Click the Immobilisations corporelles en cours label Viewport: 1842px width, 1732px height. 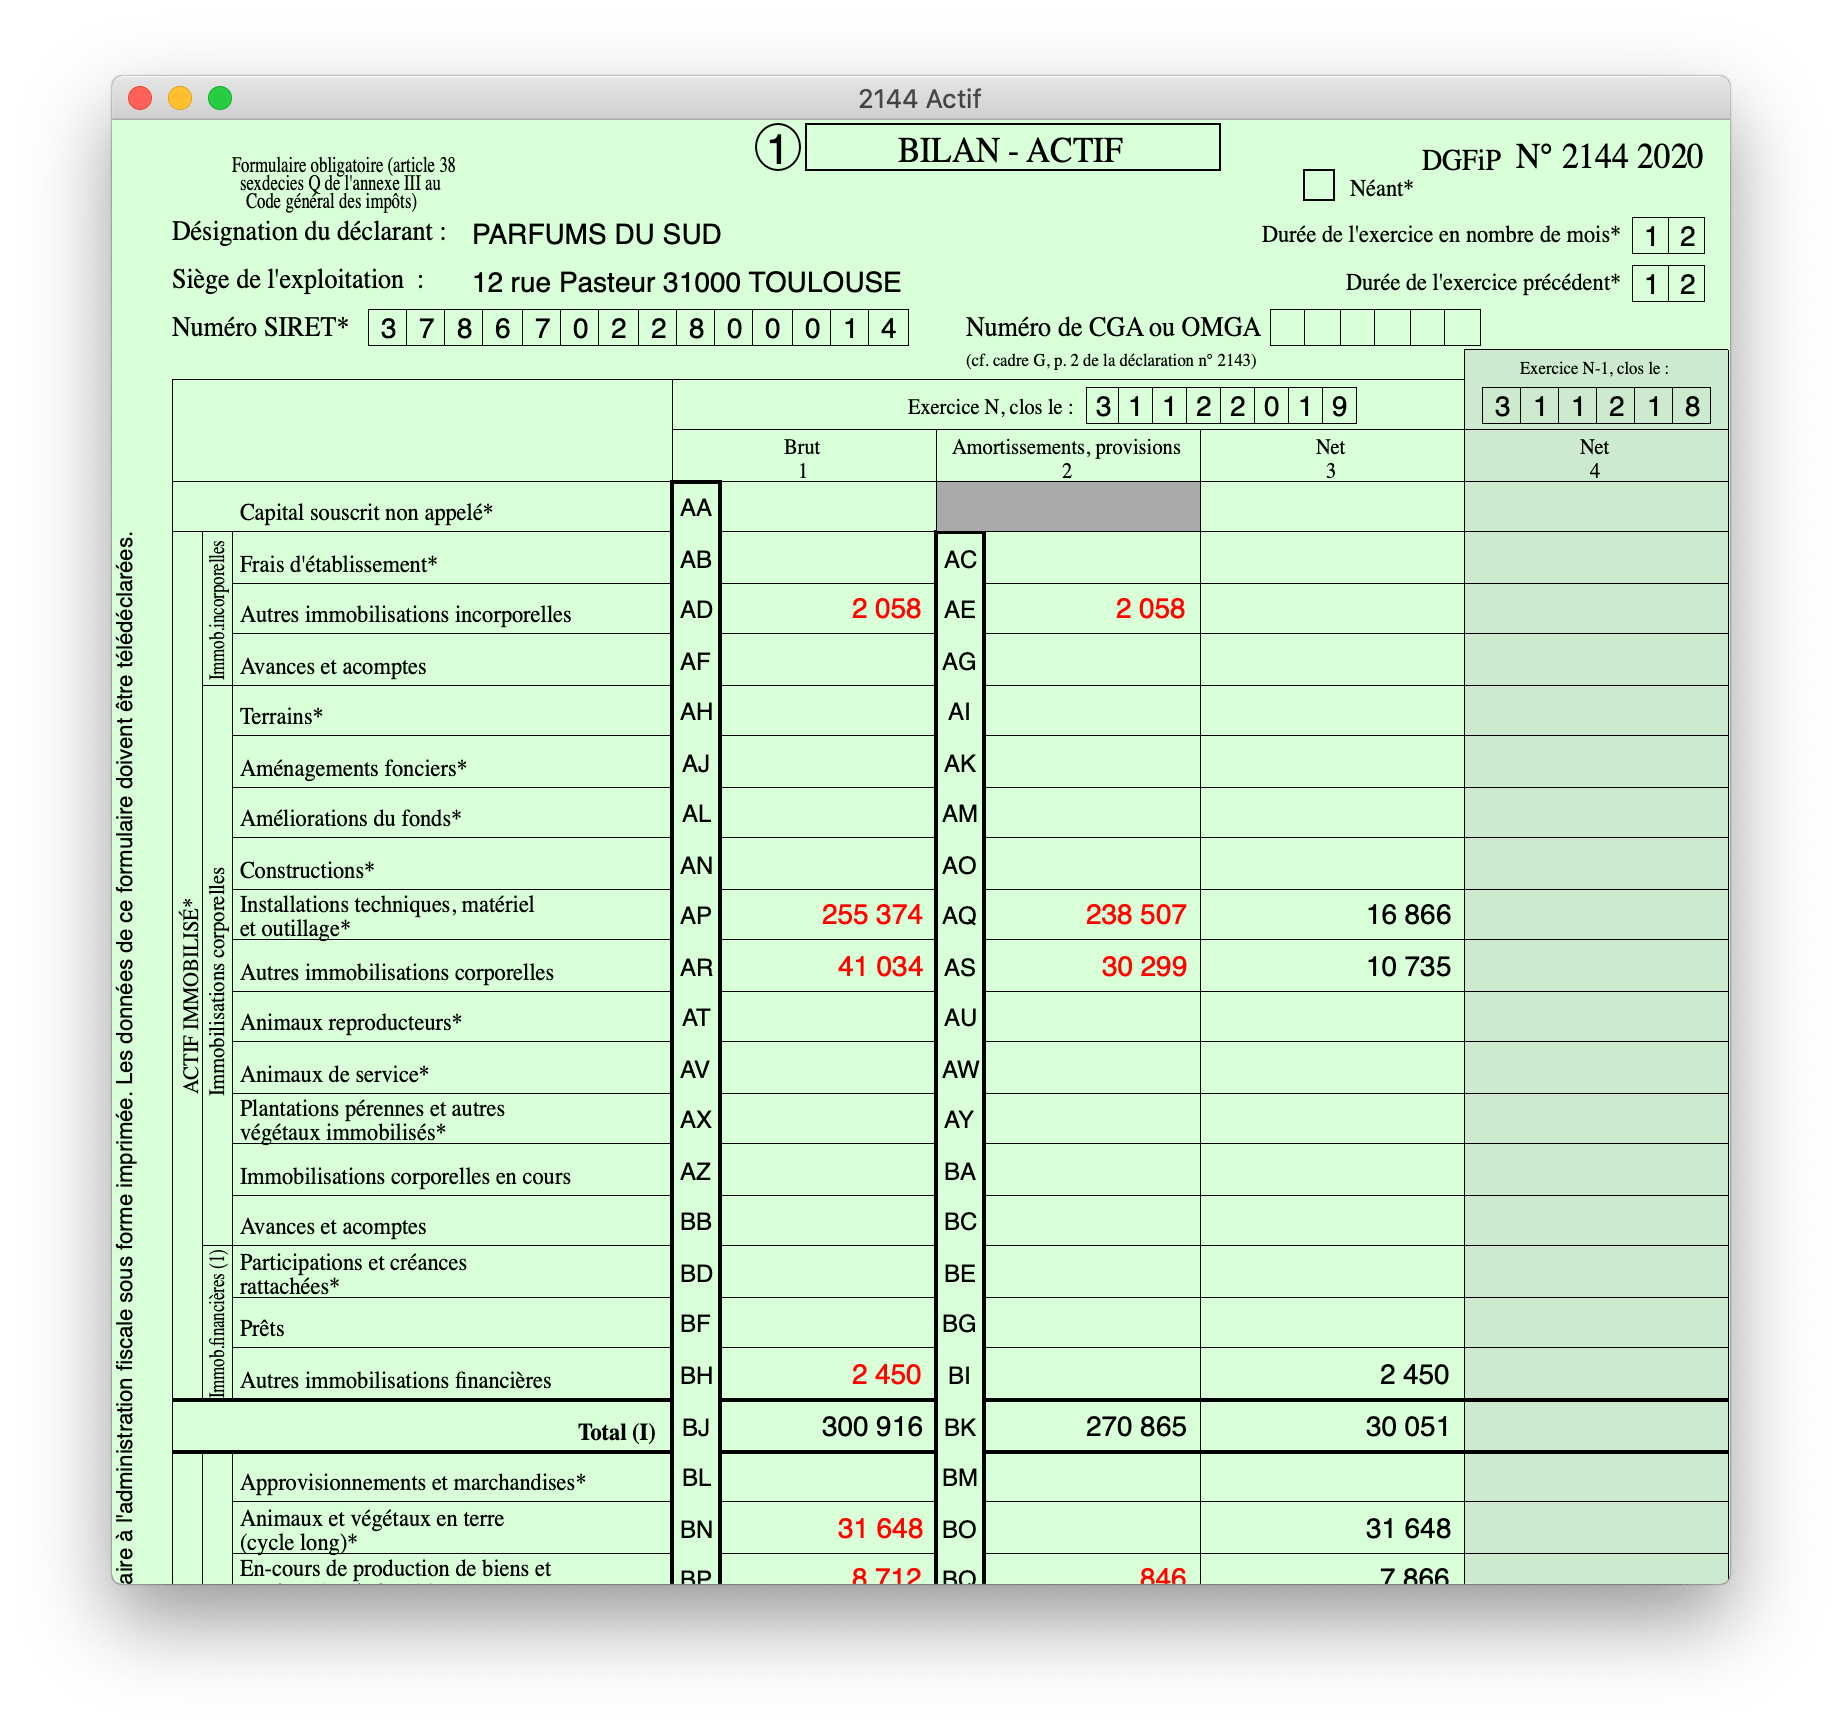[405, 1176]
